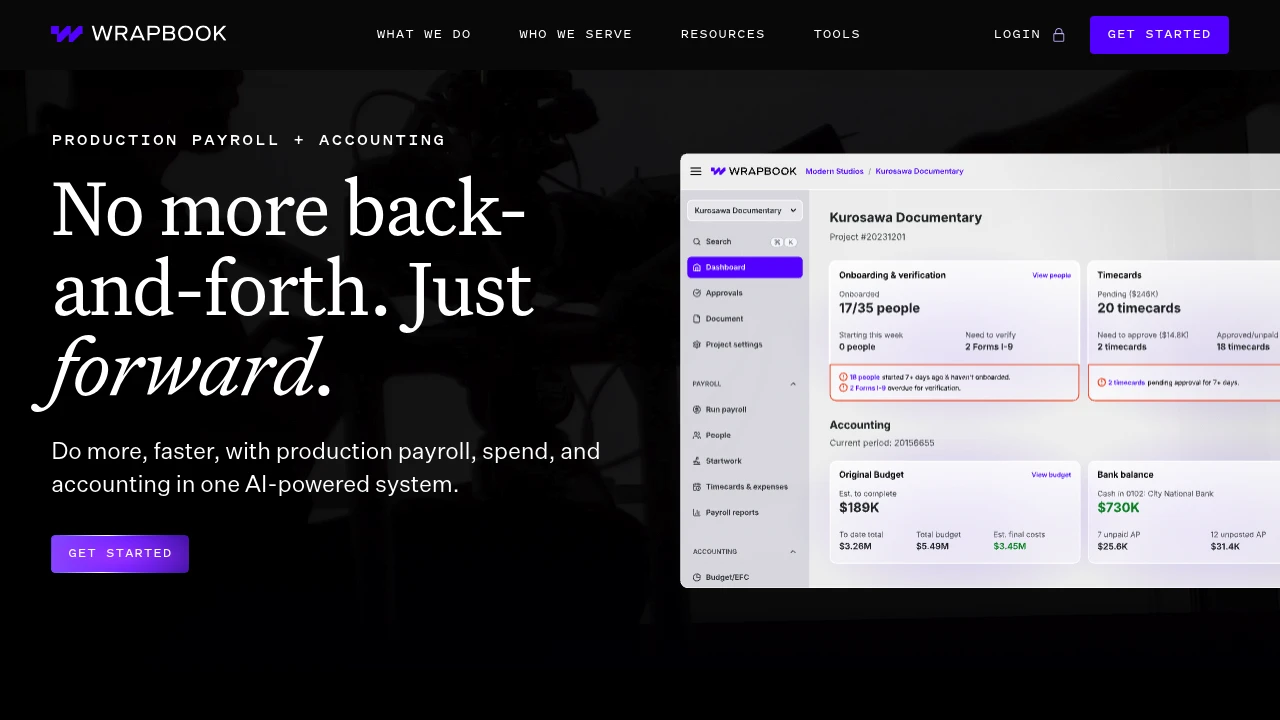Click the $3.45M est. final costs value
Image resolution: width=1280 pixels, height=720 pixels.
[1010, 547]
